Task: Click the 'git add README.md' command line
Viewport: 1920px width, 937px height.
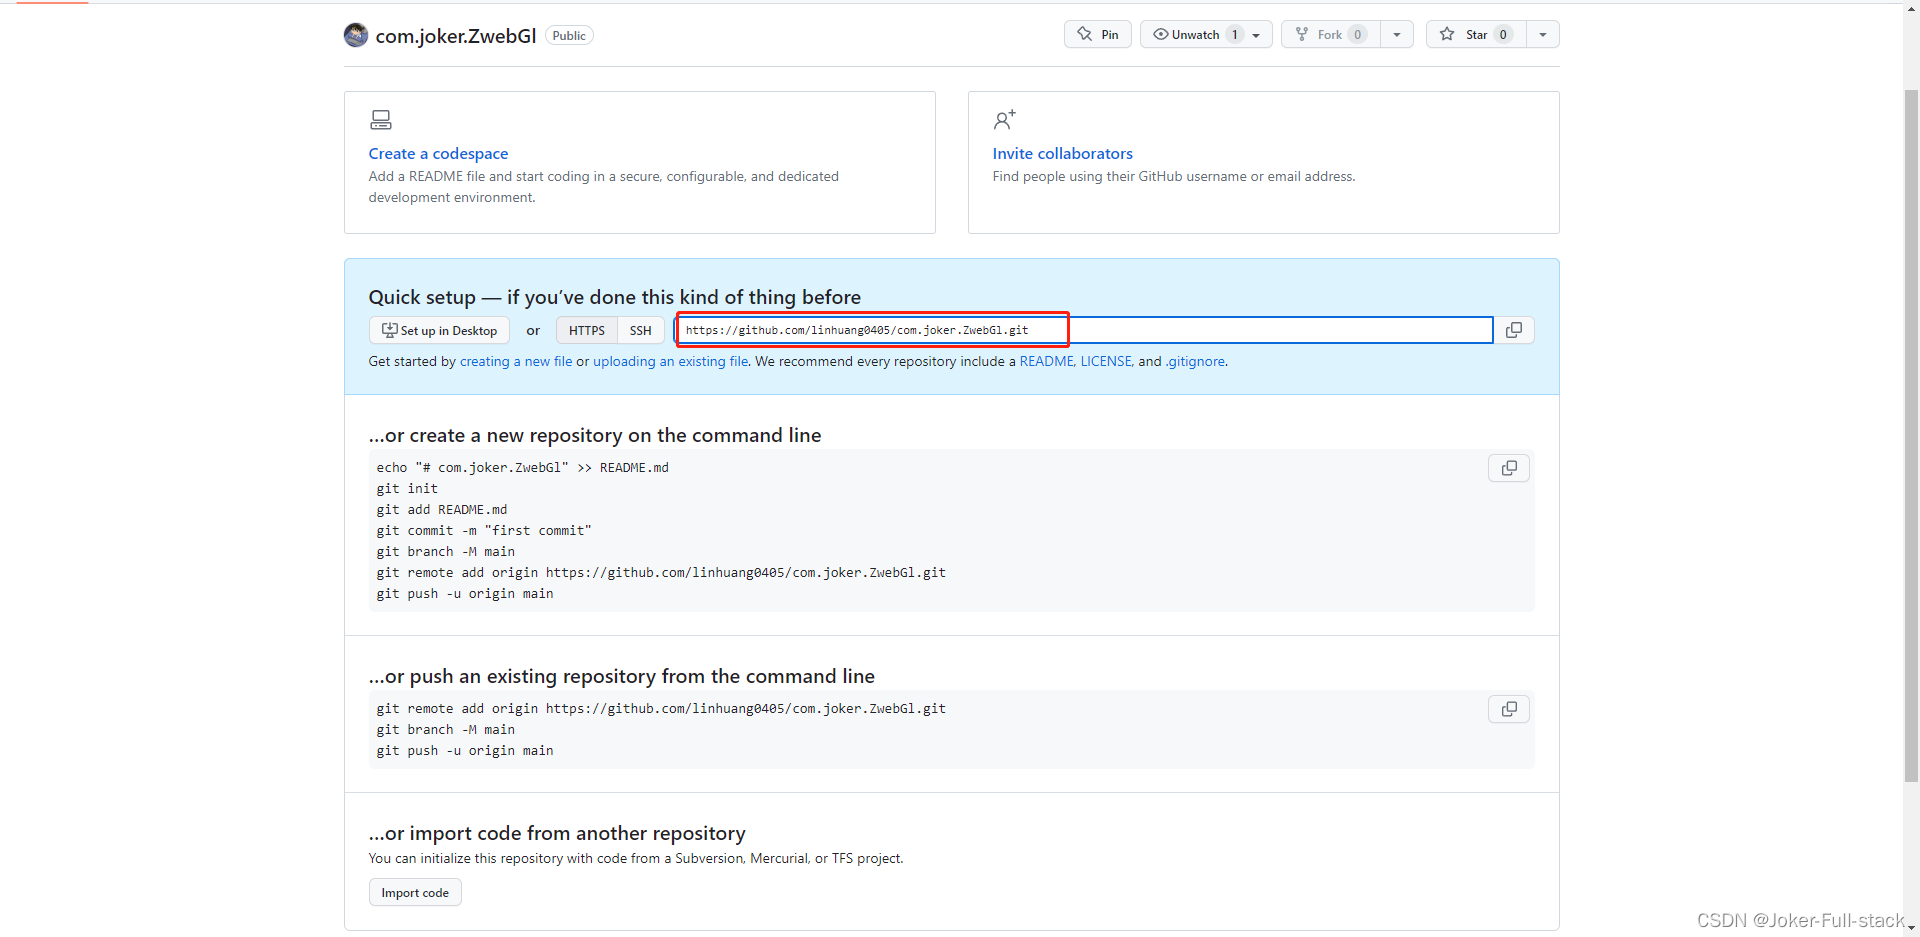Action: click(442, 509)
